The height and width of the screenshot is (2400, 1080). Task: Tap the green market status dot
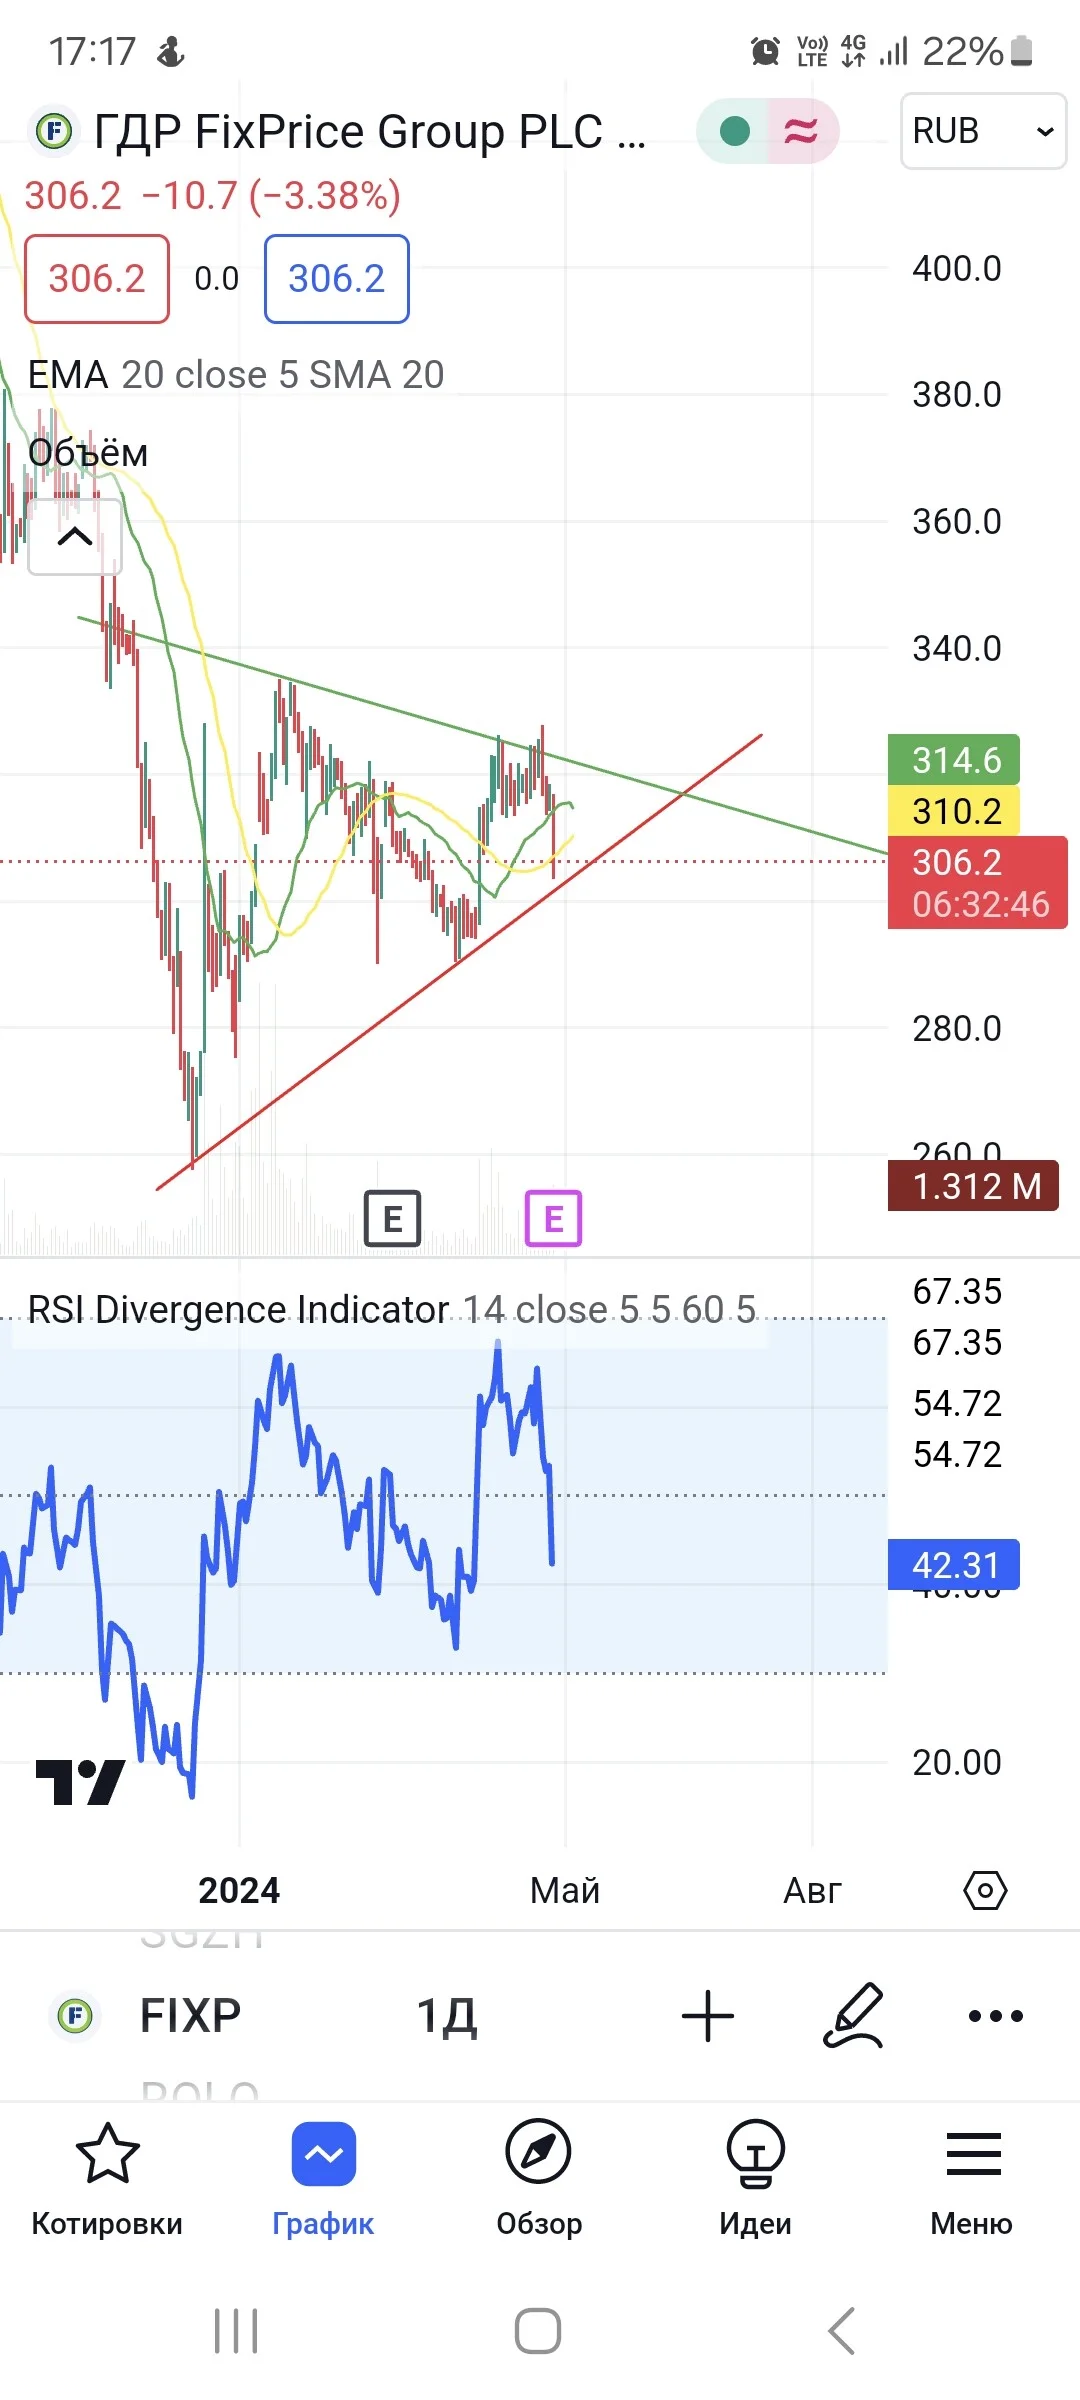pyautogui.click(x=735, y=131)
